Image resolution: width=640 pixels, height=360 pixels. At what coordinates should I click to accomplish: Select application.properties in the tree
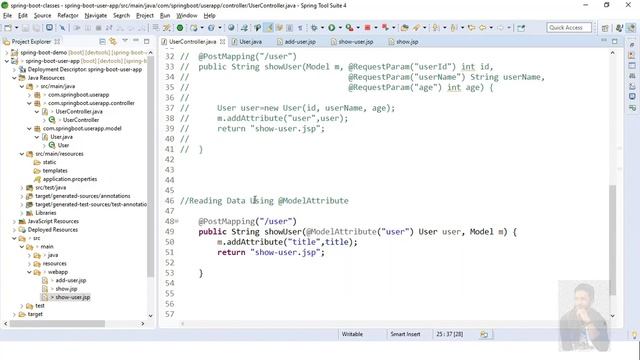(x=70, y=179)
